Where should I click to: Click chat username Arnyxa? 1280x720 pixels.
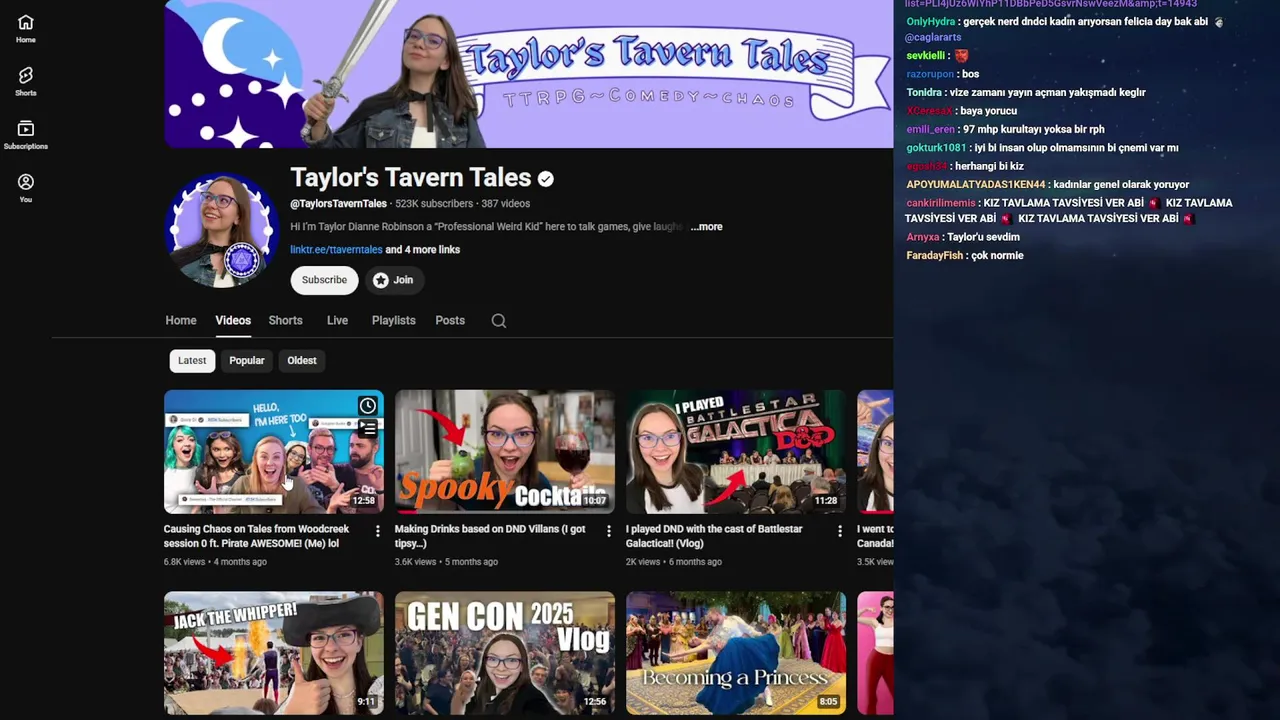click(x=923, y=238)
